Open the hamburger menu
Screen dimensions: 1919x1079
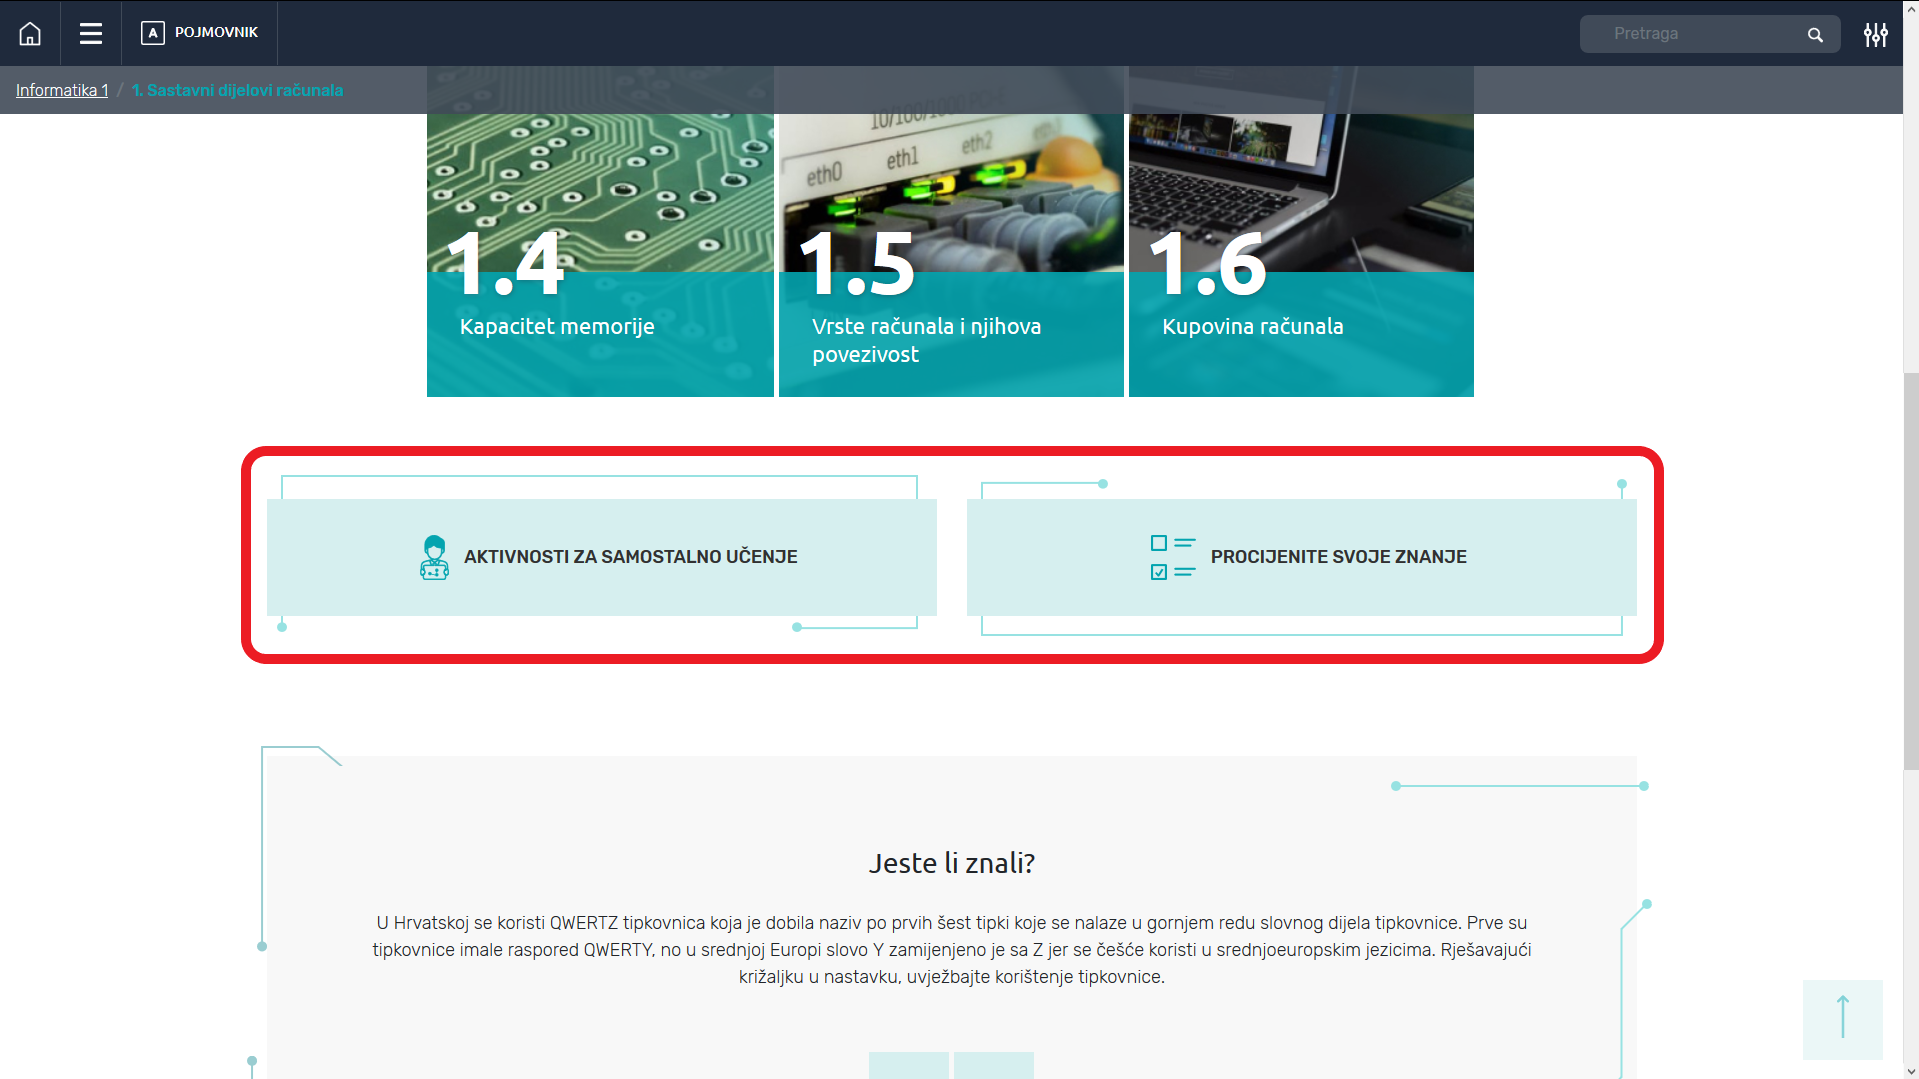pos(91,34)
